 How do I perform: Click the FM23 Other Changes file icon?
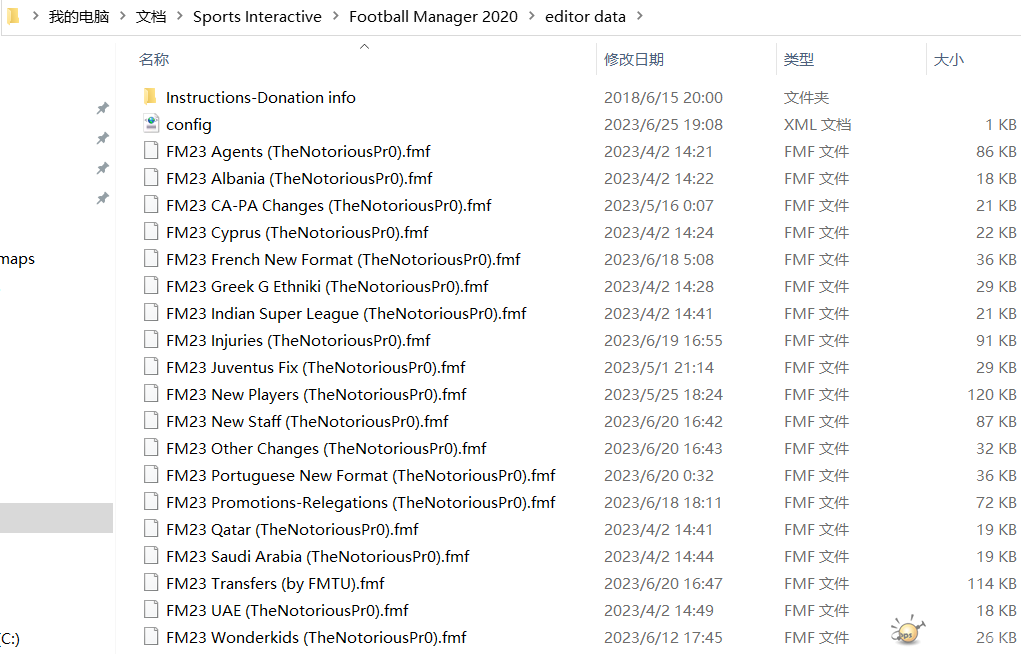tap(151, 448)
